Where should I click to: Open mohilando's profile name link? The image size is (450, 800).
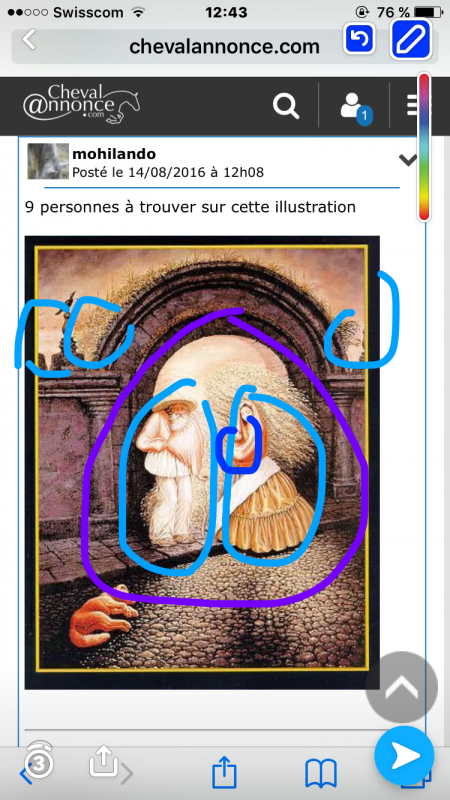click(x=114, y=154)
